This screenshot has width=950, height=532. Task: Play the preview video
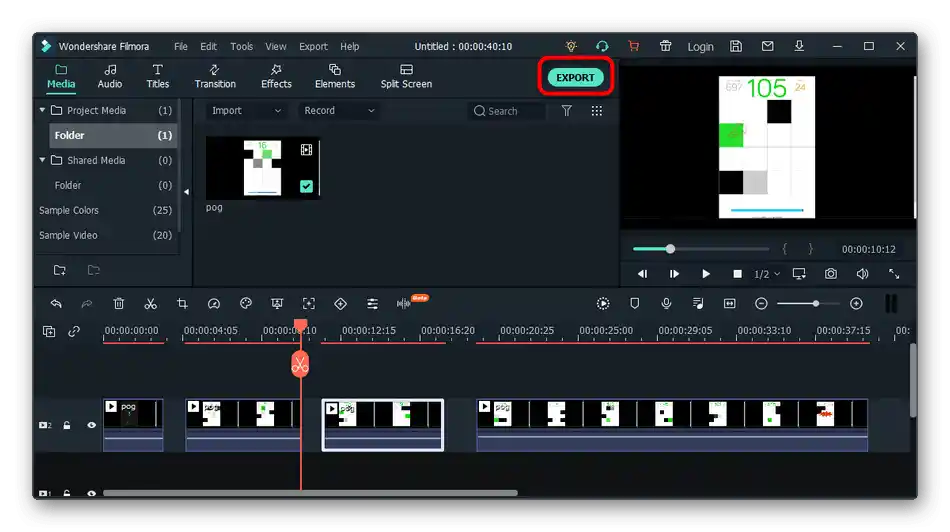click(706, 274)
